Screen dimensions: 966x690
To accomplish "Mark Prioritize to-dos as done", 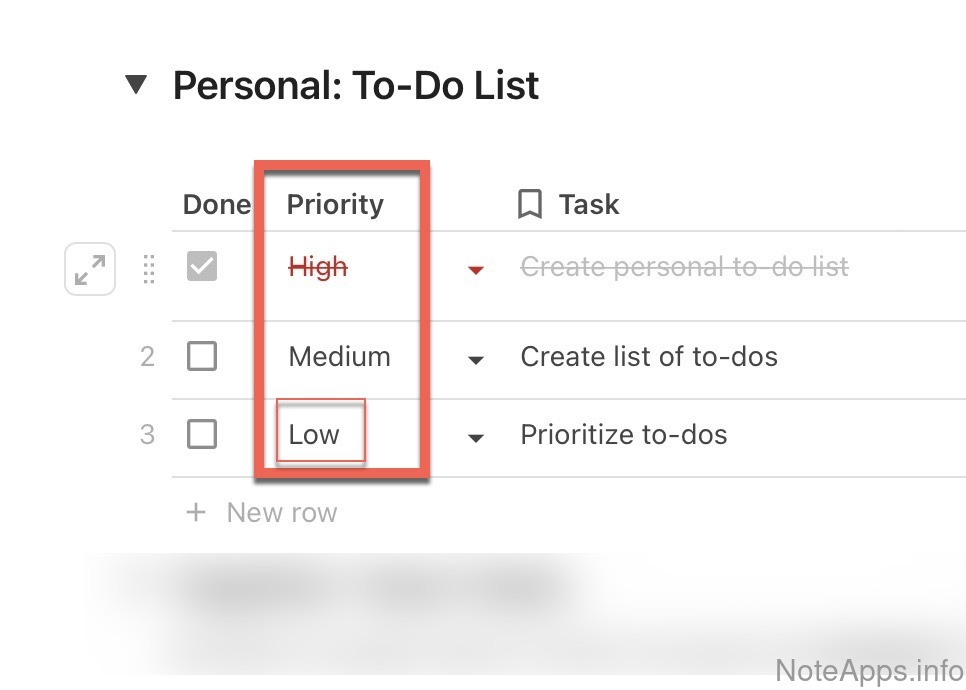I will 202,434.
